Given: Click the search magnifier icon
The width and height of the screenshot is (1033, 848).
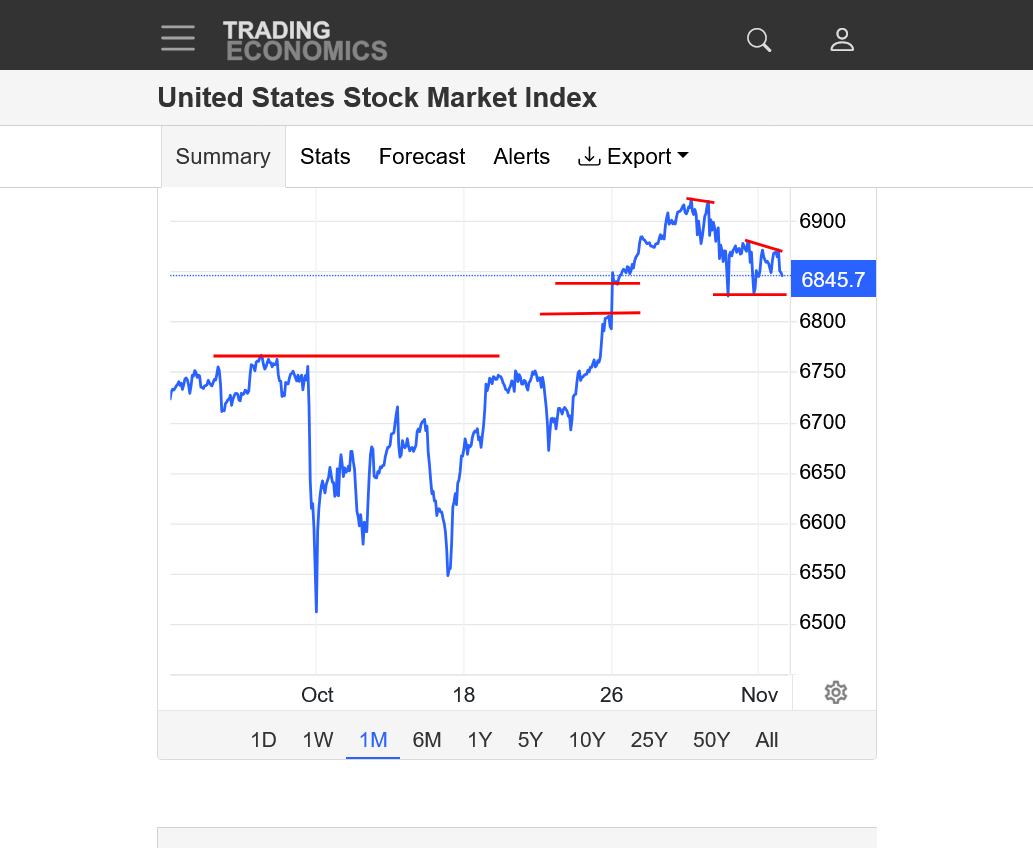Looking at the screenshot, I should [759, 40].
